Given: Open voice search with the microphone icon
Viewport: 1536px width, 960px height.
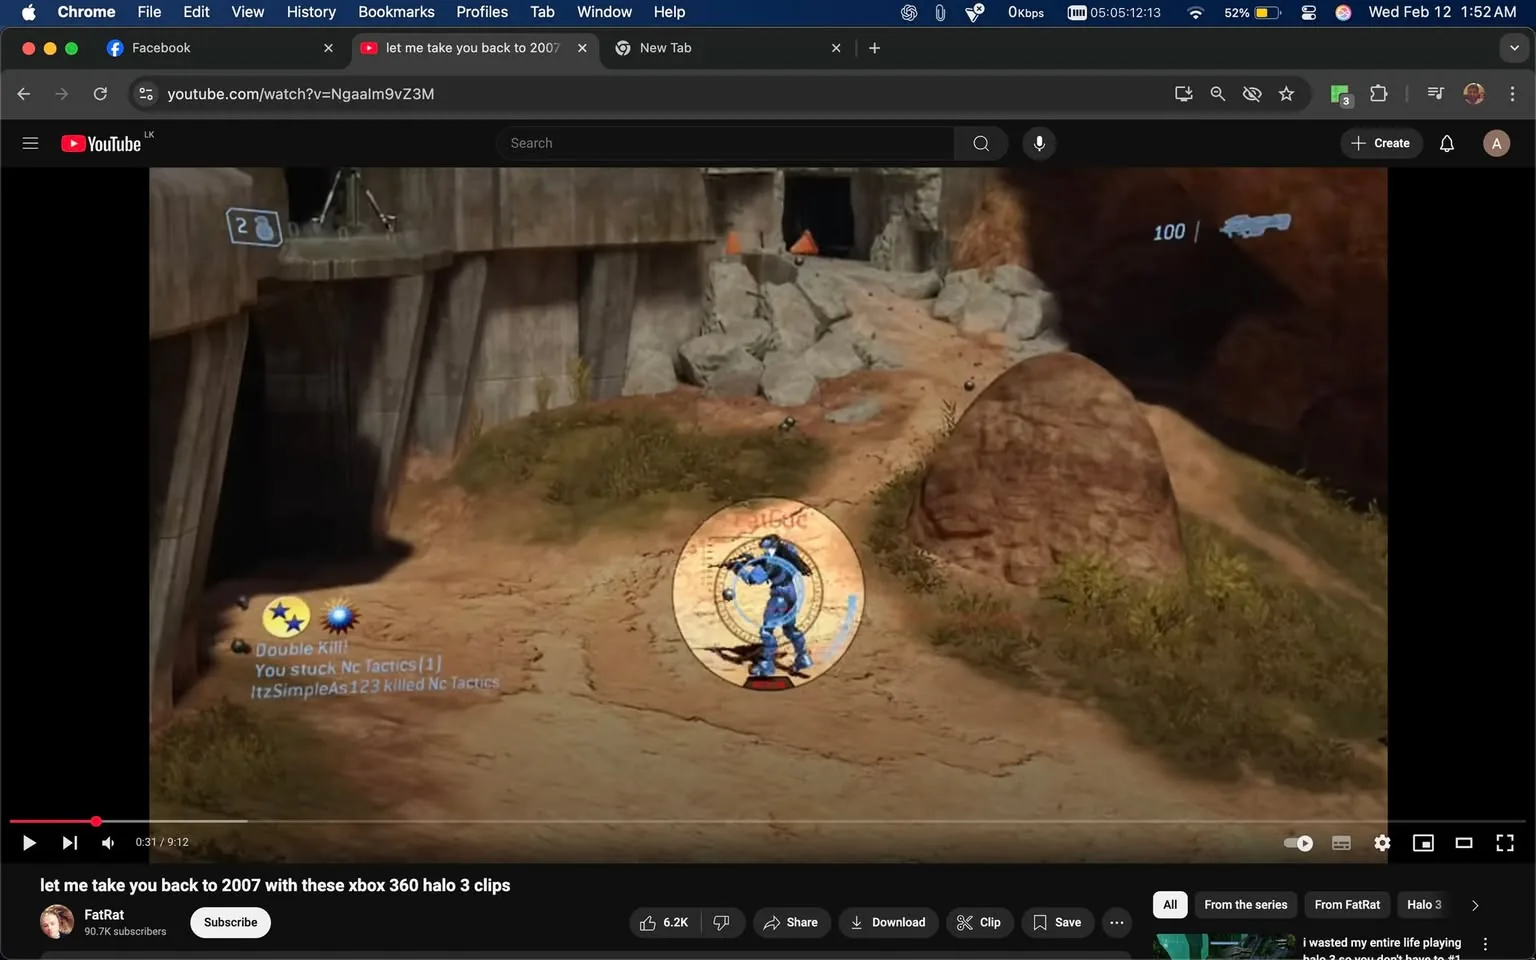Looking at the screenshot, I should [1039, 142].
